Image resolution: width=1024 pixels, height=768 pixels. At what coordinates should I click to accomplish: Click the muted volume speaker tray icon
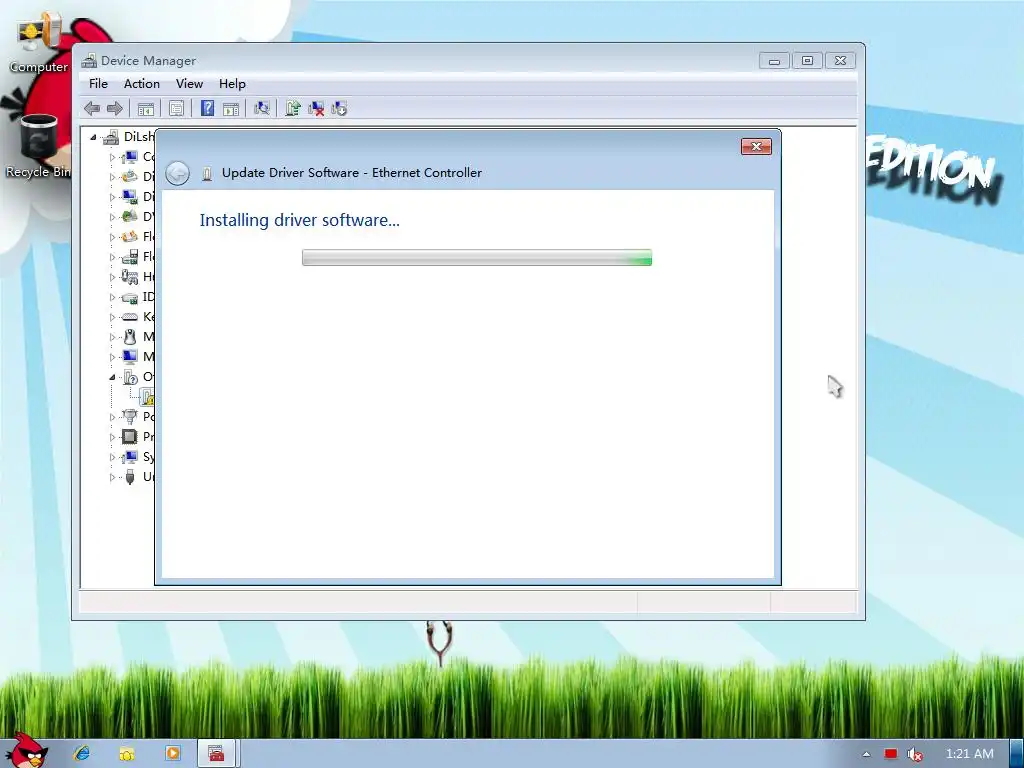point(915,754)
